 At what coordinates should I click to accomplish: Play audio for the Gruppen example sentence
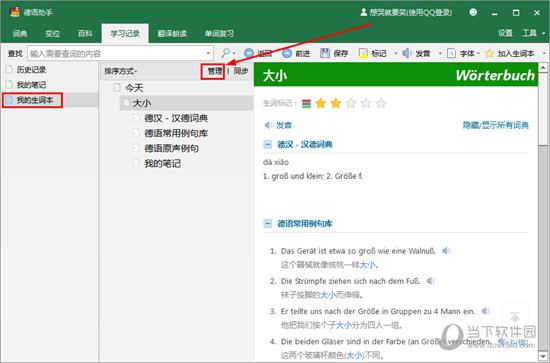click(x=485, y=311)
